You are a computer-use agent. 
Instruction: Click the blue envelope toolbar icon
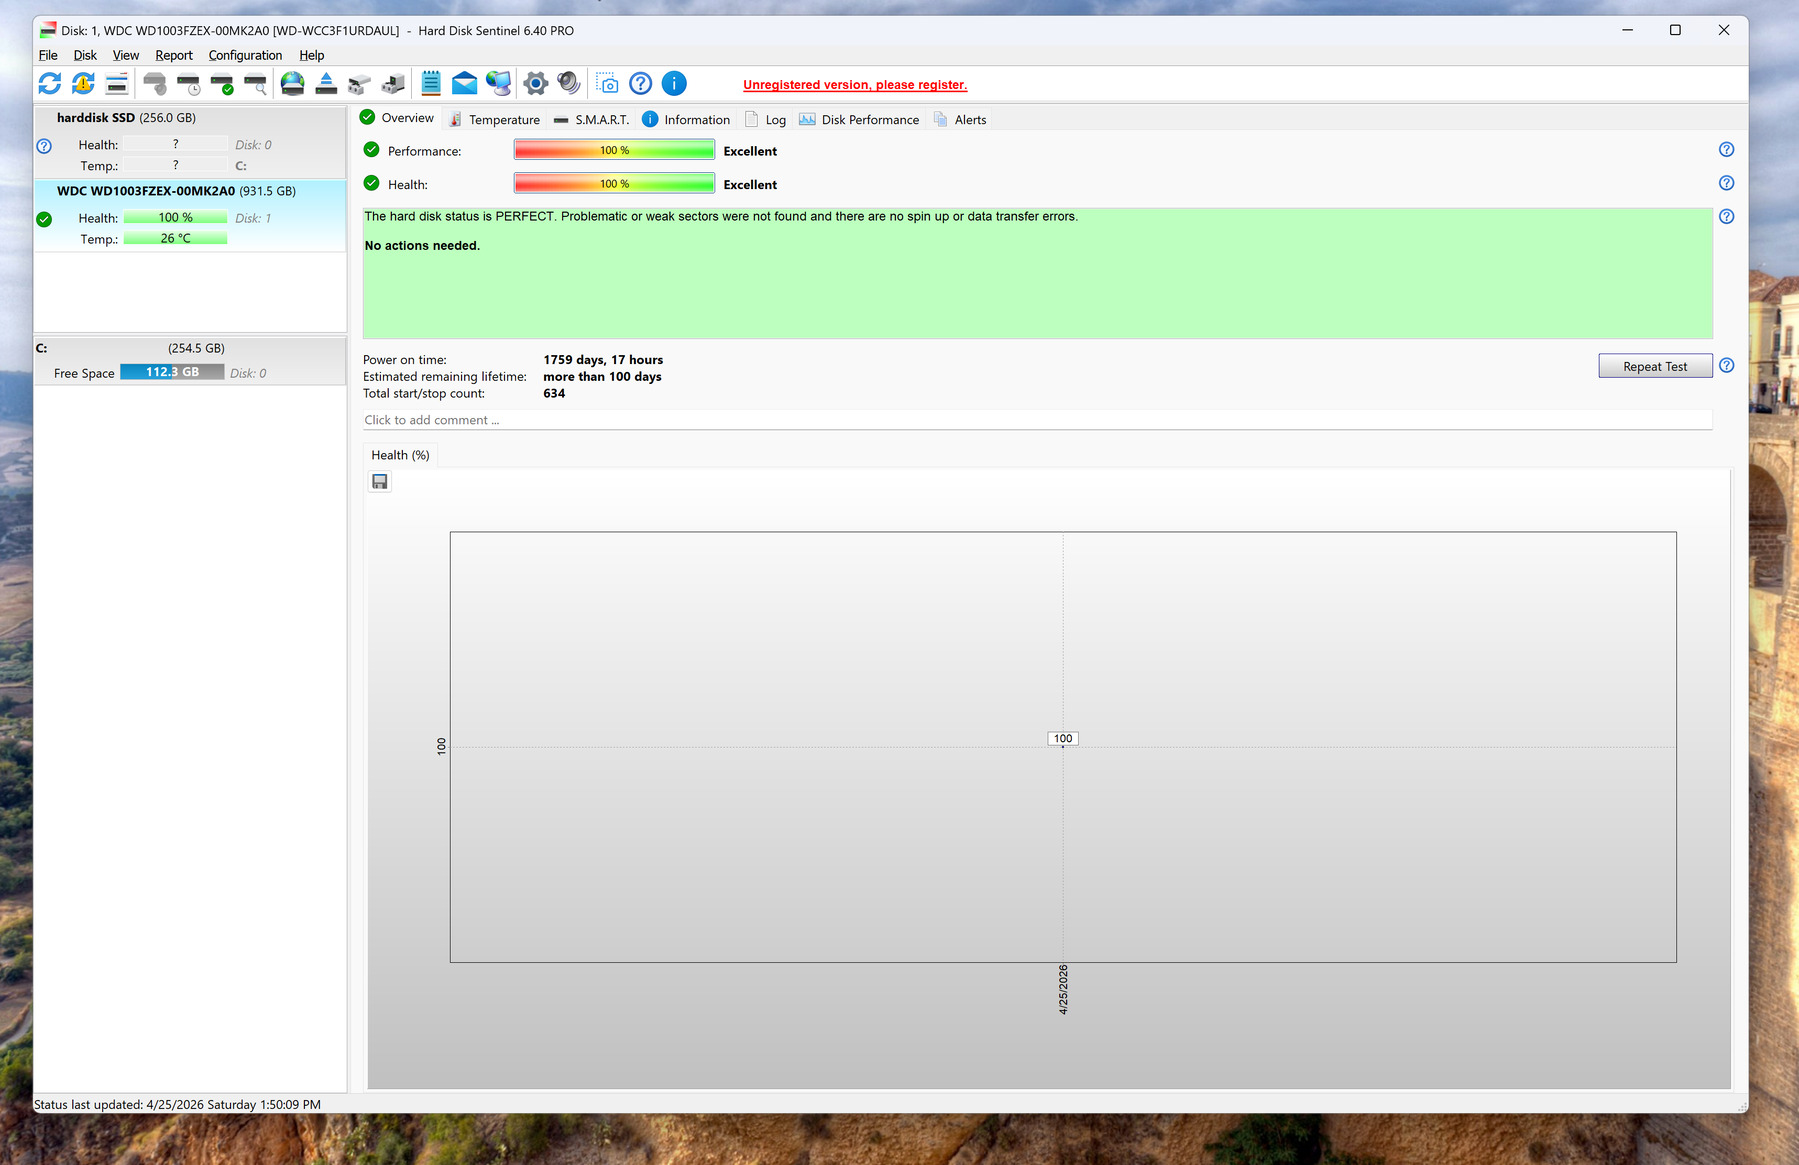(x=465, y=84)
